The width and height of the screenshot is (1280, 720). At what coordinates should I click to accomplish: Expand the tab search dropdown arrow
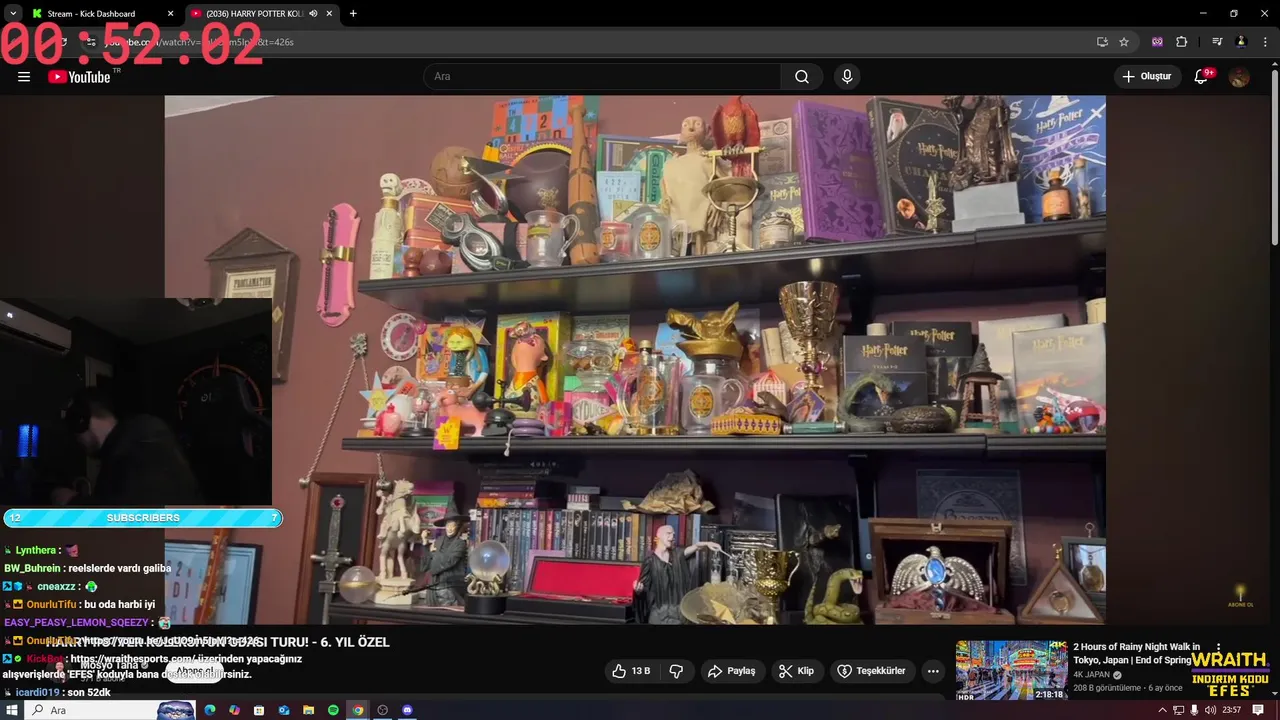[12, 14]
